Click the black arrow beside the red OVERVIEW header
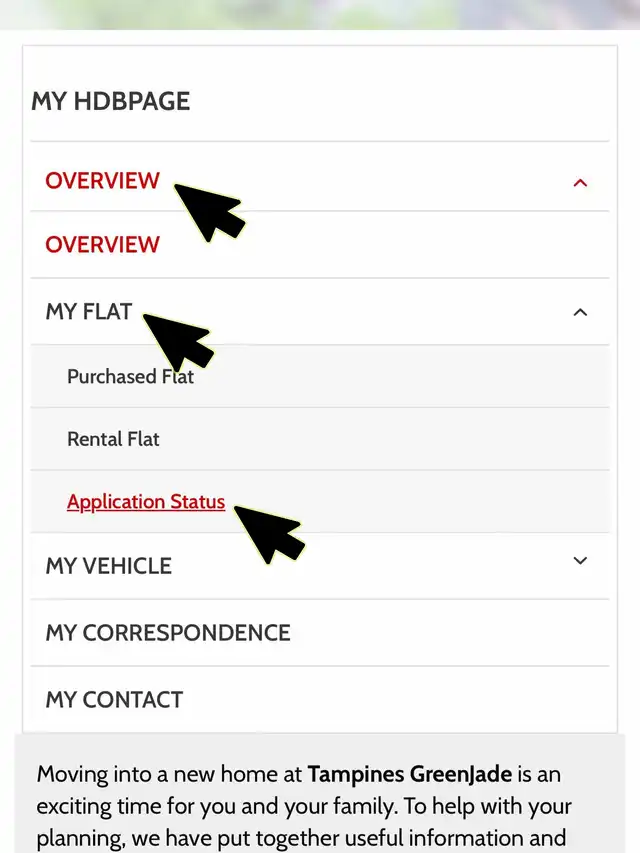Image resolution: width=640 pixels, height=853 pixels. click(x=210, y=209)
